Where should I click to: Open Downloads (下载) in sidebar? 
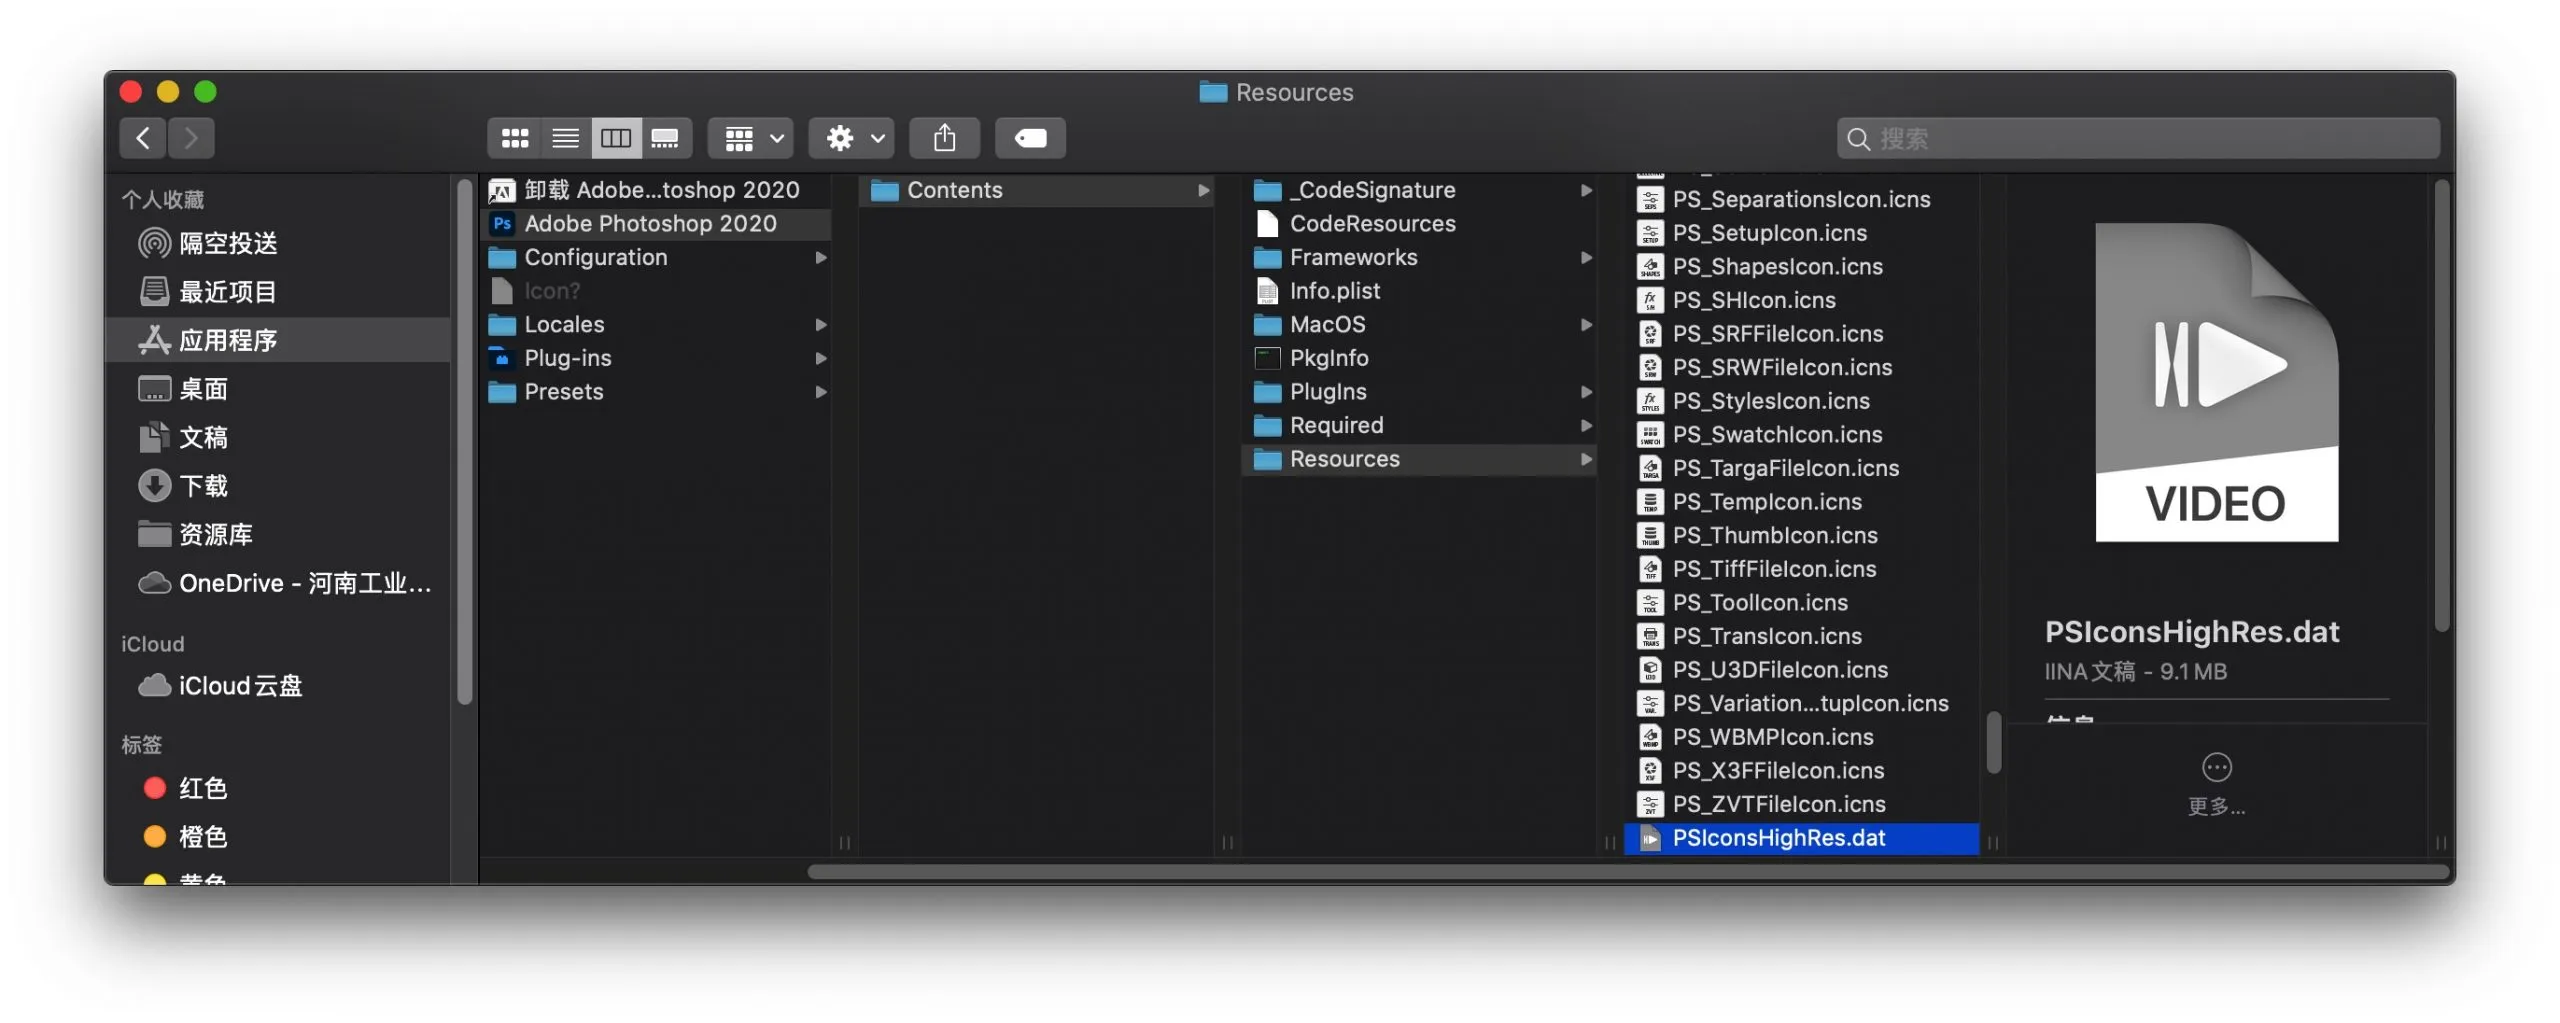click(x=277, y=485)
